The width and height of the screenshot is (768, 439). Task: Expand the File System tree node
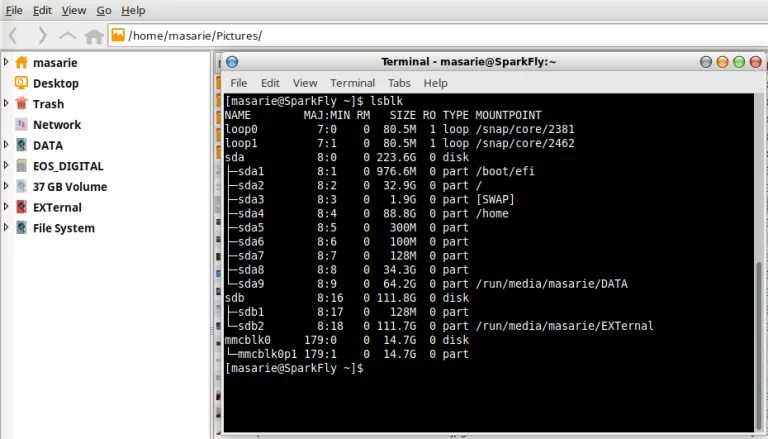[6, 228]
